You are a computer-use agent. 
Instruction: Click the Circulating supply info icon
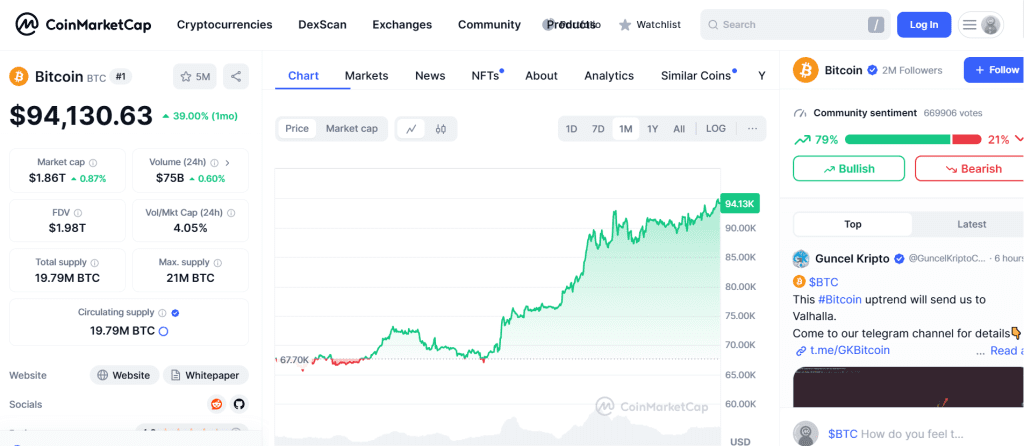coord(162,313)
